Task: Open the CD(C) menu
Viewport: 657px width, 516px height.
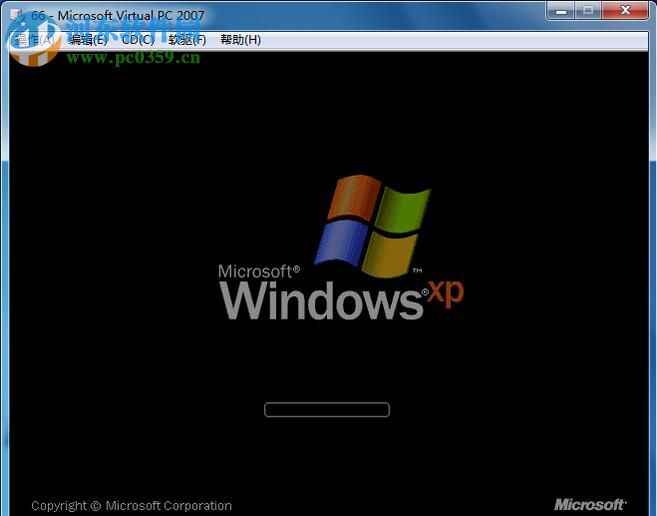Action: tap(137, 40)
